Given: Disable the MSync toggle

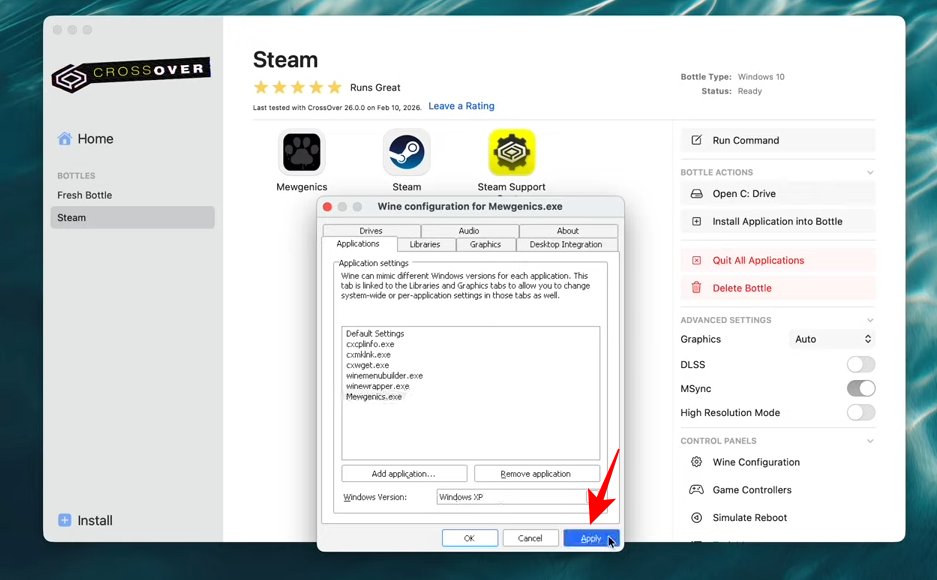Looking at the screenshot, I should [860, 389].
